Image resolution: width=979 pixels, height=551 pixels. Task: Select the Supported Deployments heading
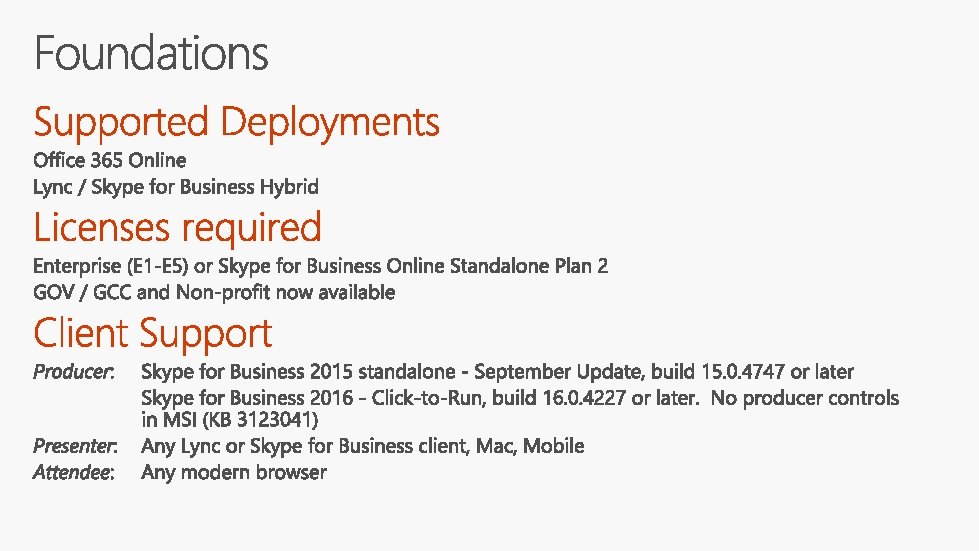tap(237, 123)
